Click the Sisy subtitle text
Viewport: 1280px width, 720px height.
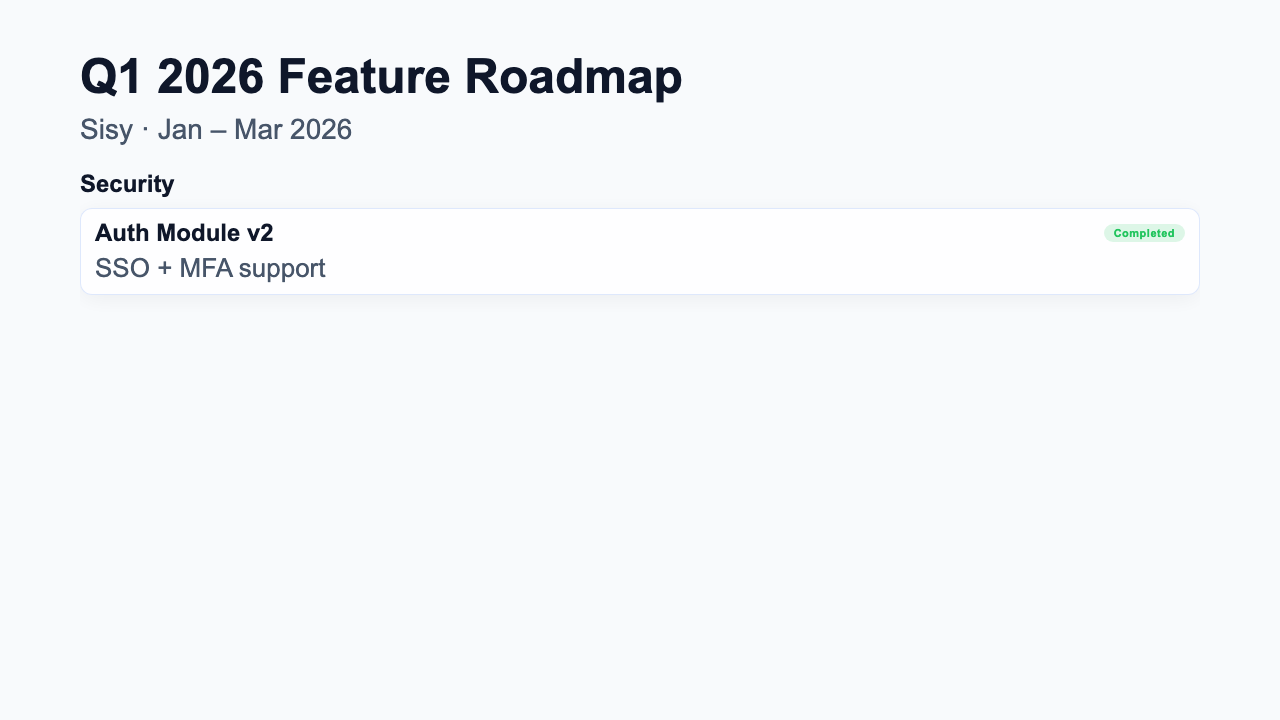click(x=106, y=130)
